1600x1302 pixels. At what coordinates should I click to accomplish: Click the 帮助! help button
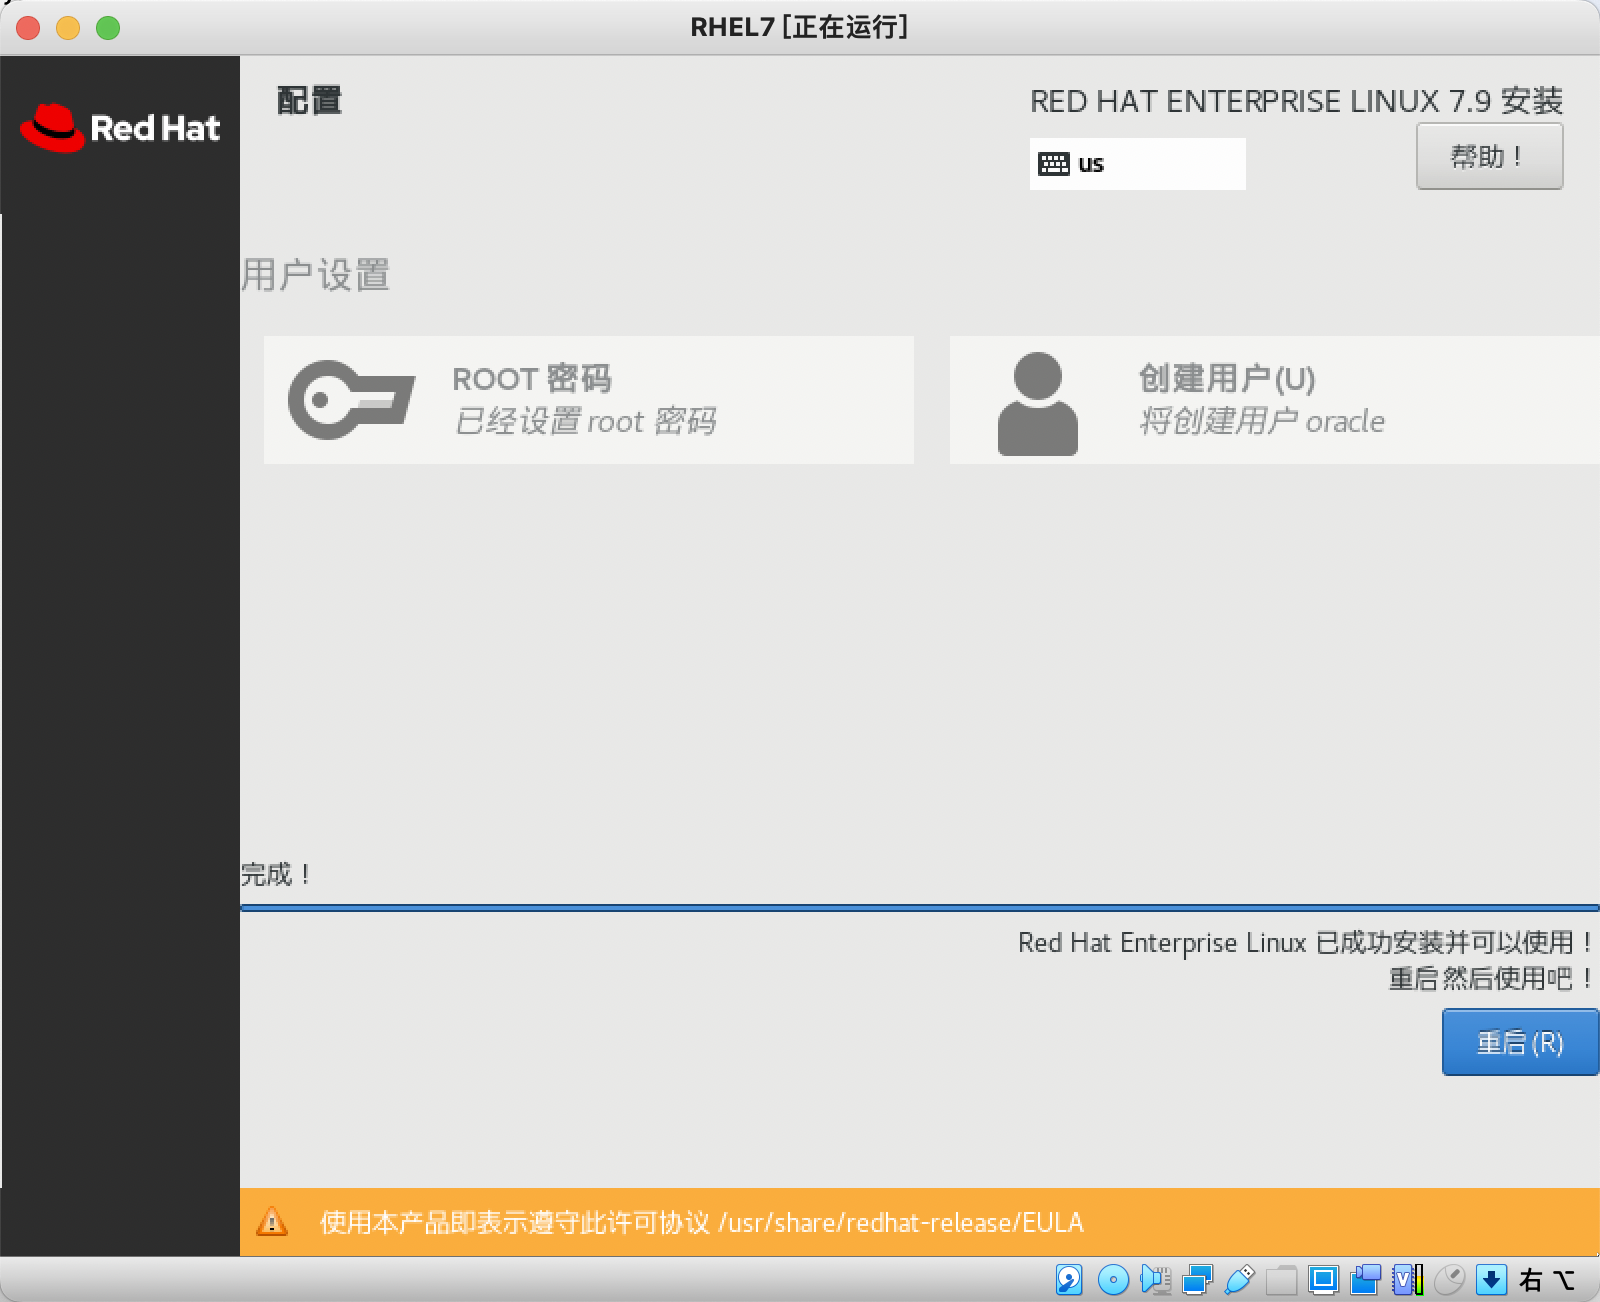click(x=1489, y=156)
